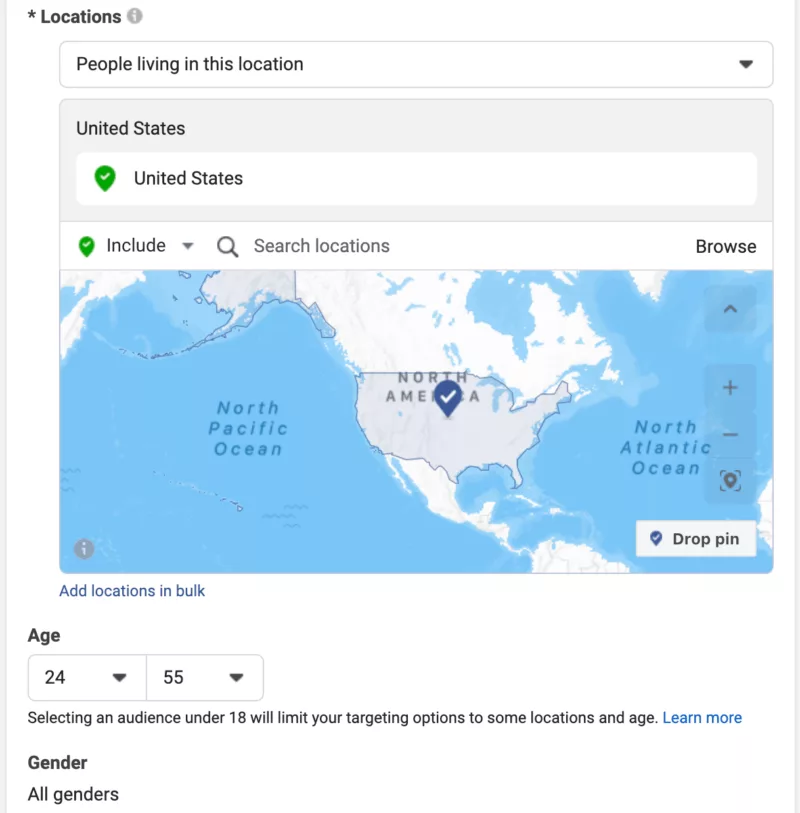Open the "Add locations in bulk" link
Screen dimensions: 800x813
coord(131,590)
